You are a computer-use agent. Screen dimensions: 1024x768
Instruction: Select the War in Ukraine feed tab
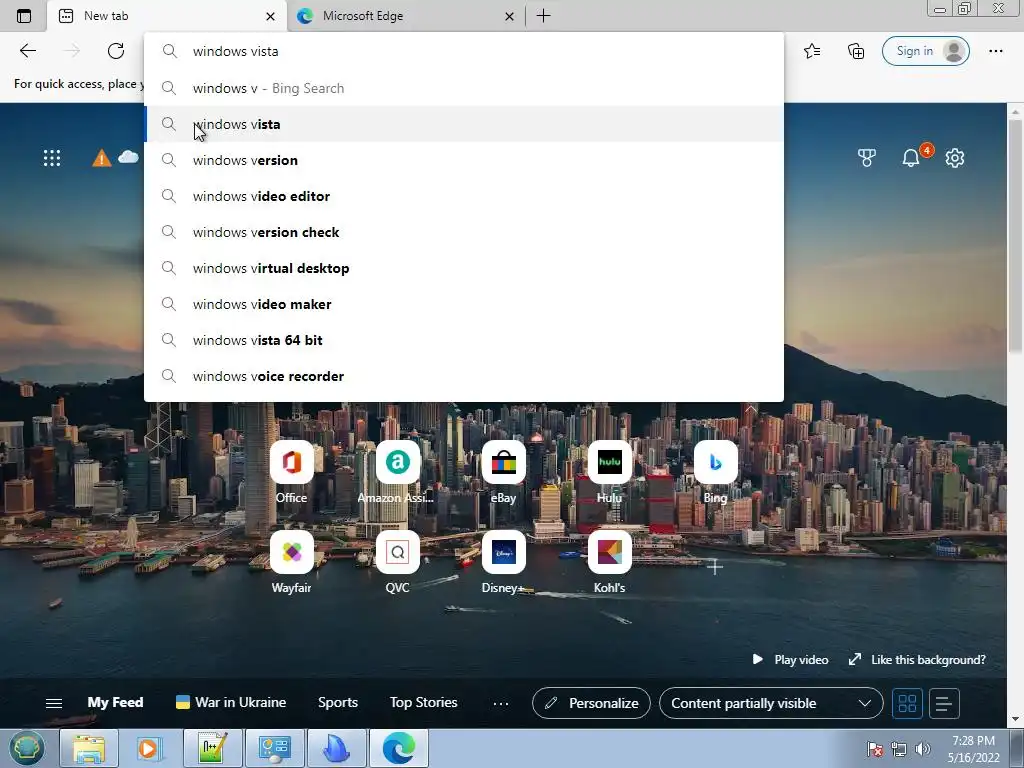pyautogui.click(x=231, y=703)
